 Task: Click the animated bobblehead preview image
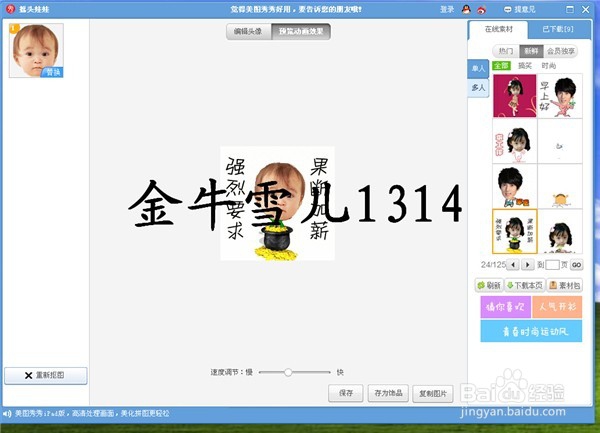pyautogui.click(x=277, y=203)
